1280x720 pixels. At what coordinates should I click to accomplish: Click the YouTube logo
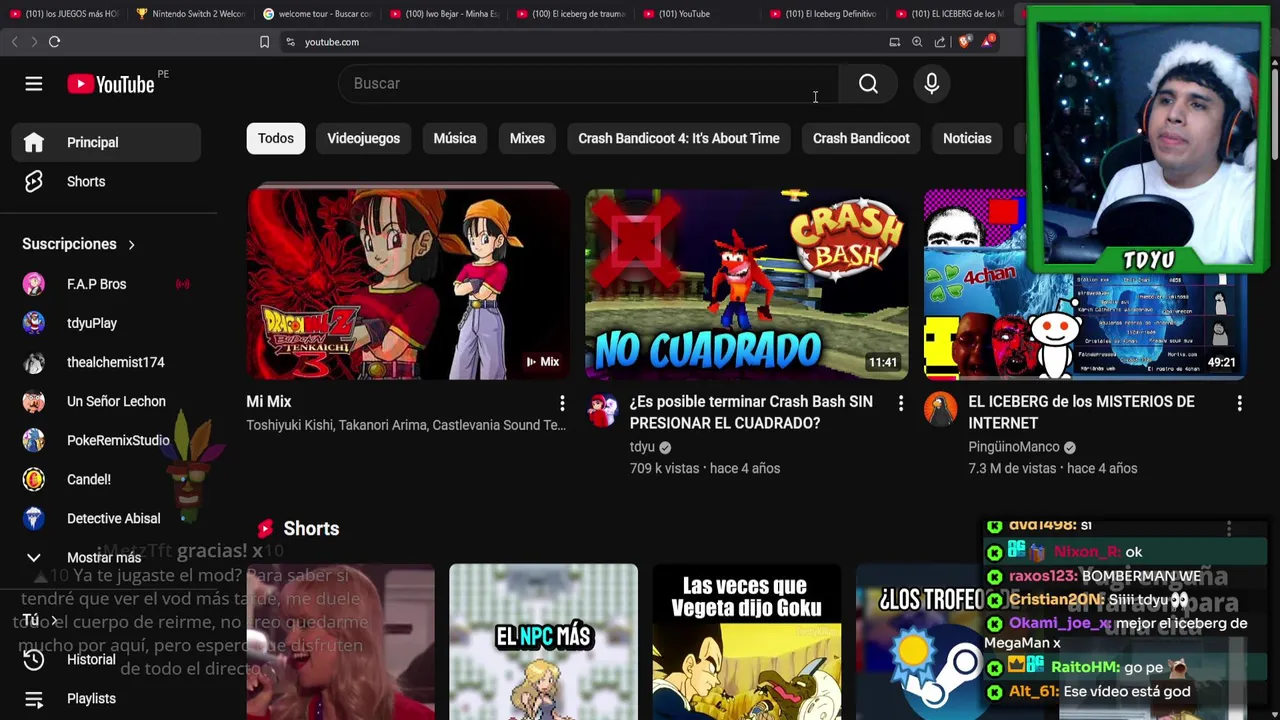coord(111,84)
